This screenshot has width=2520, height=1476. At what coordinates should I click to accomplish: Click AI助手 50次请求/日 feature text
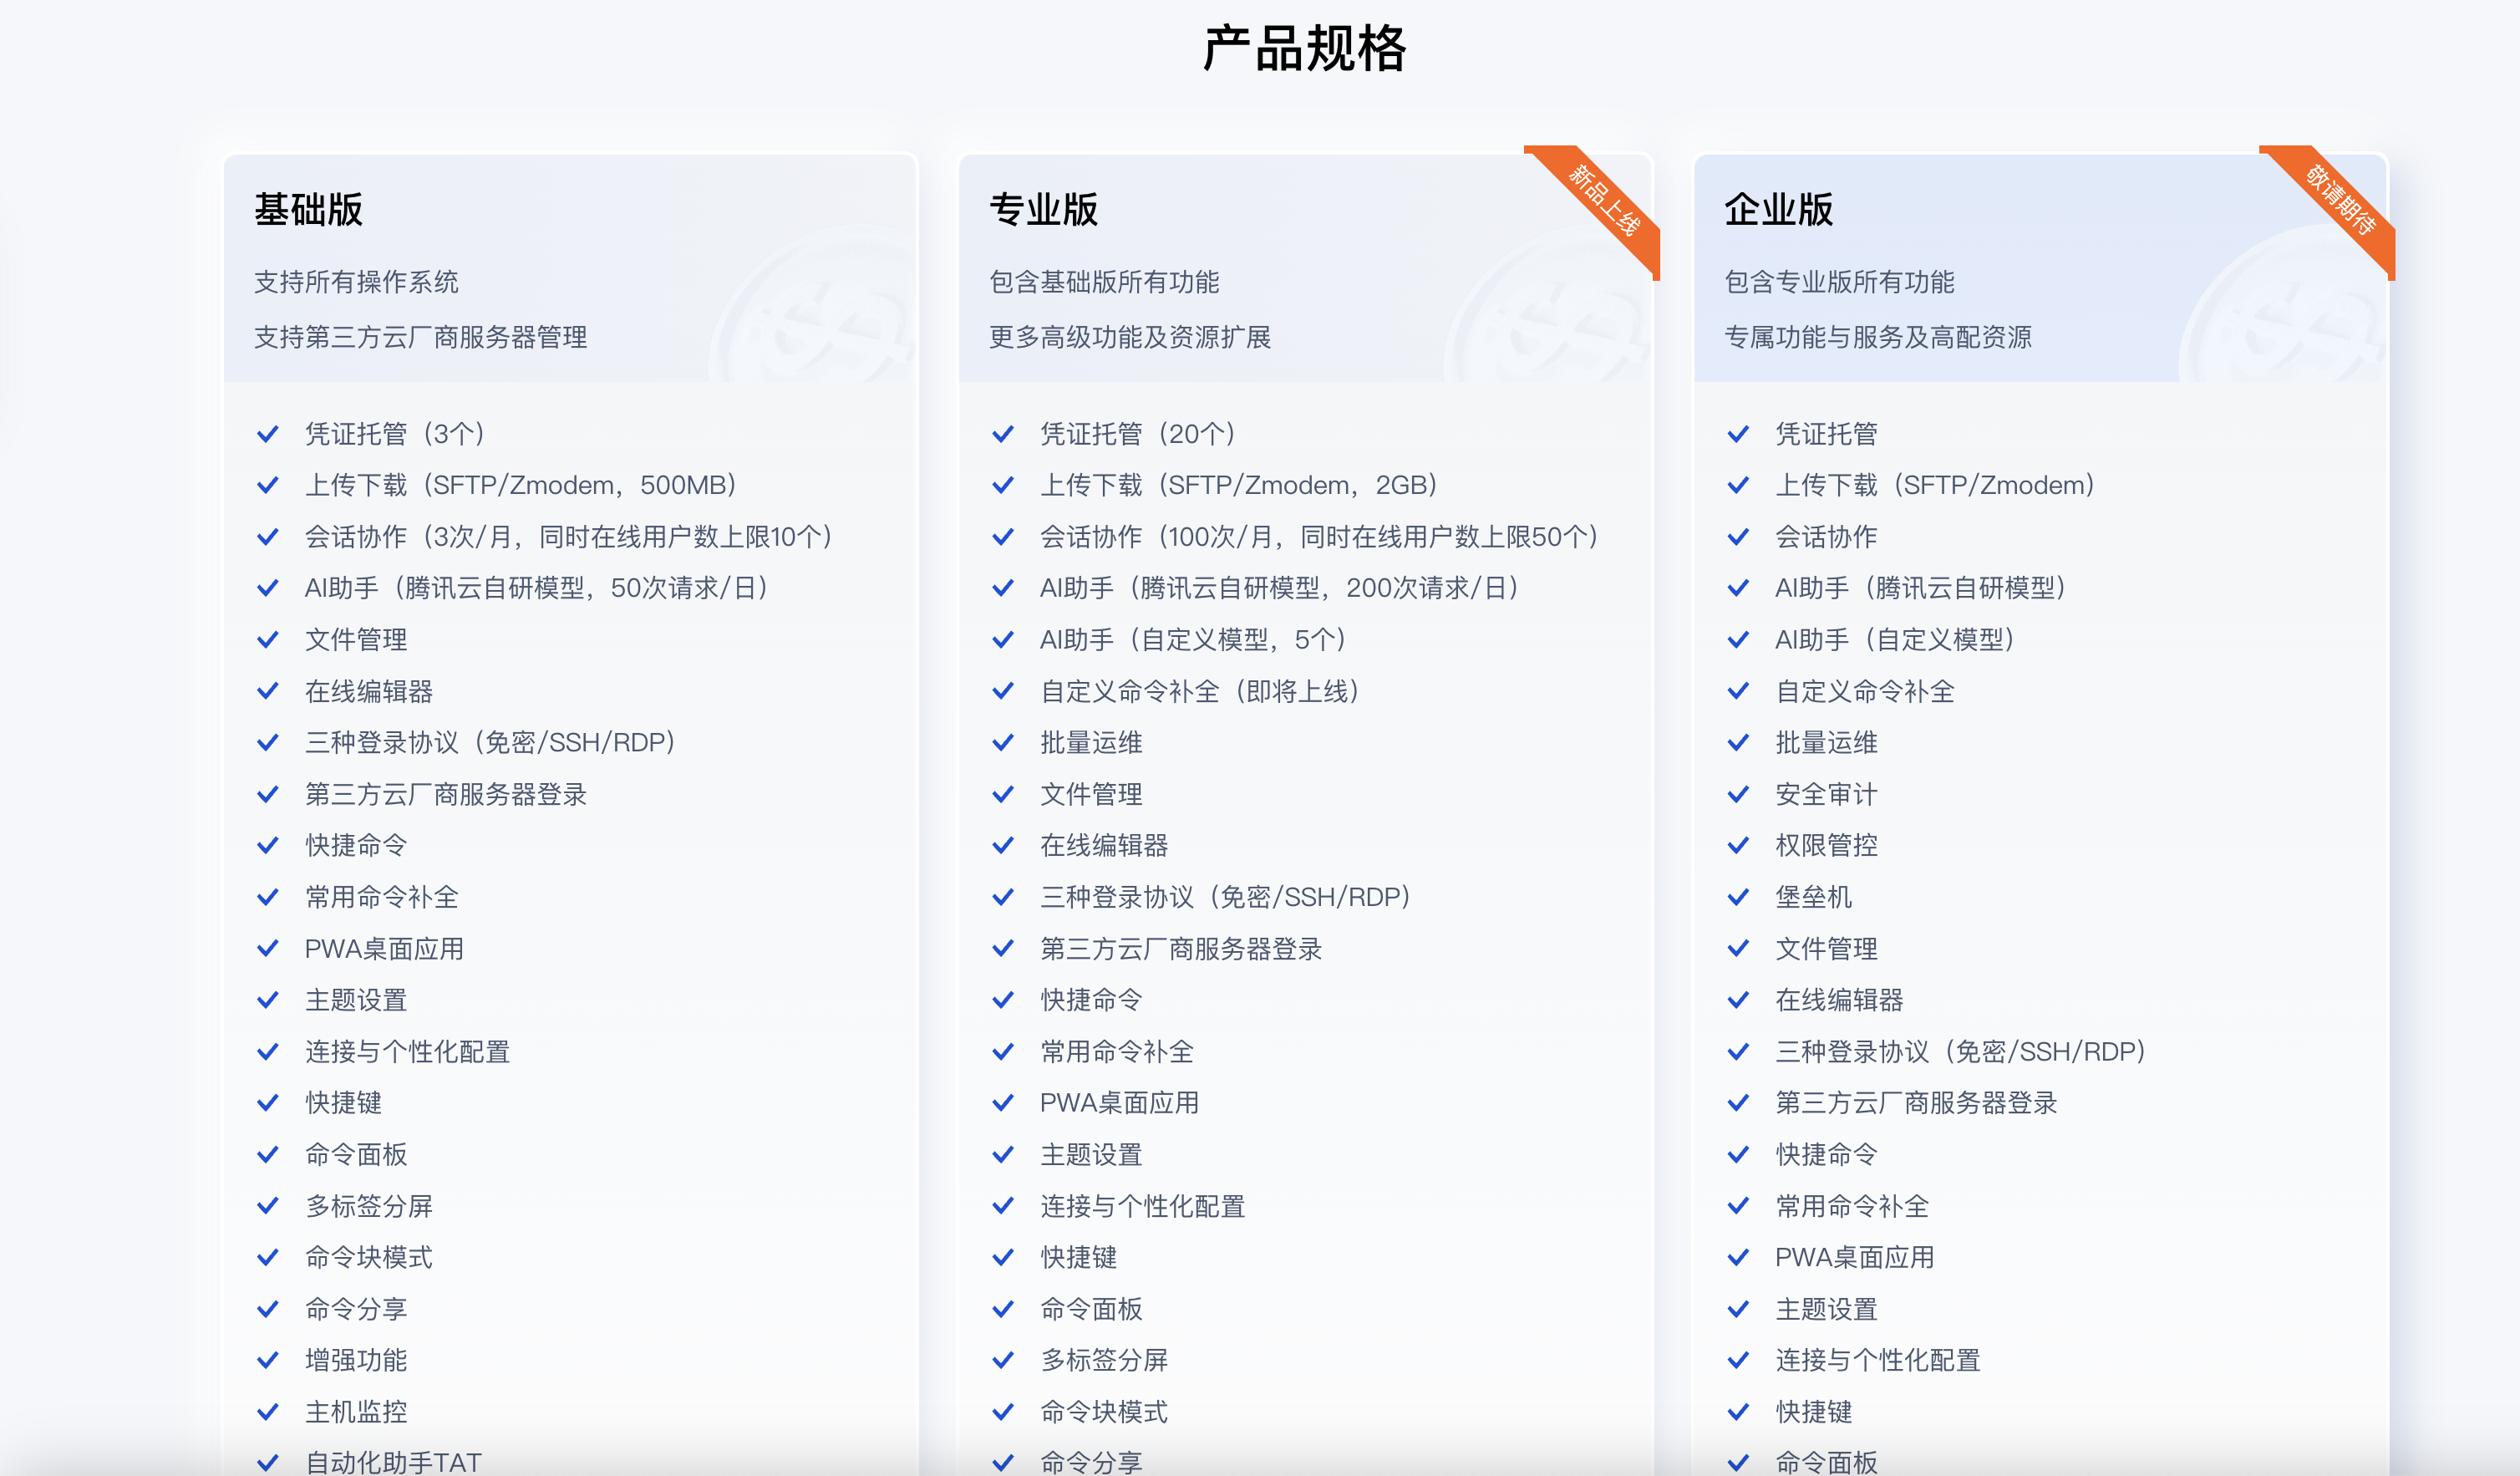(x=537, y=588)
